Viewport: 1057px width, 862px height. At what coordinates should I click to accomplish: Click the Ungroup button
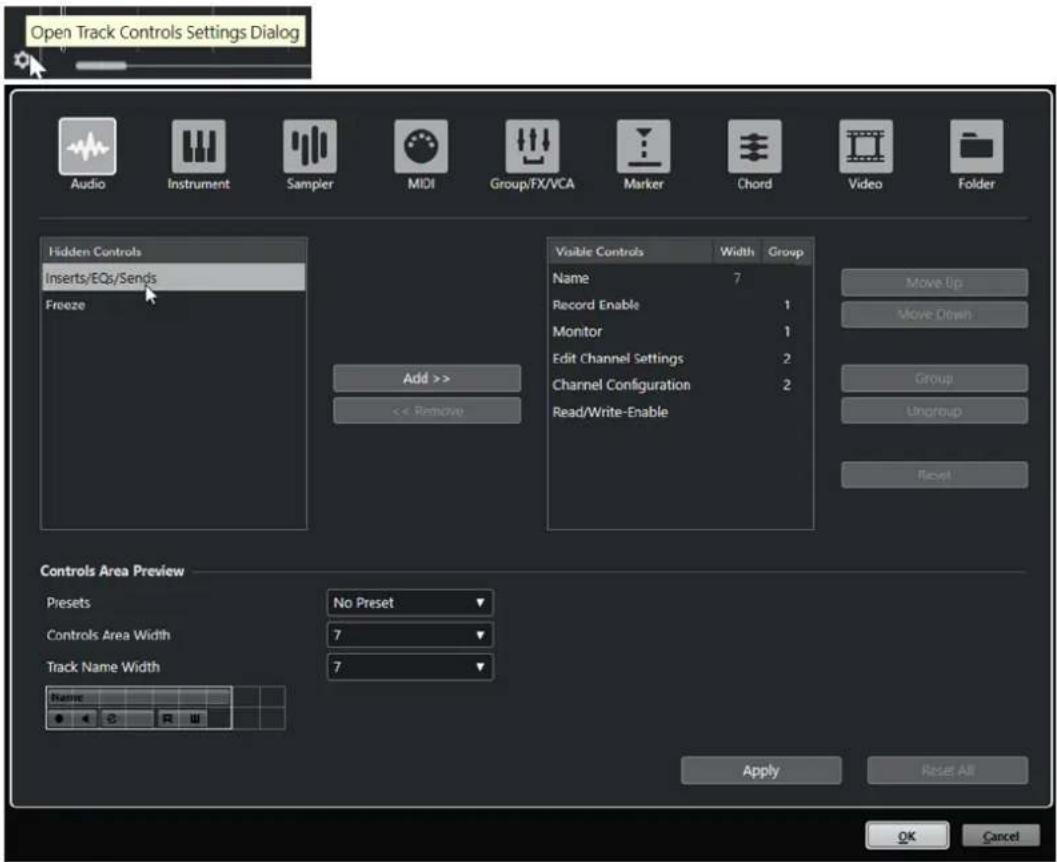point(934,410)
